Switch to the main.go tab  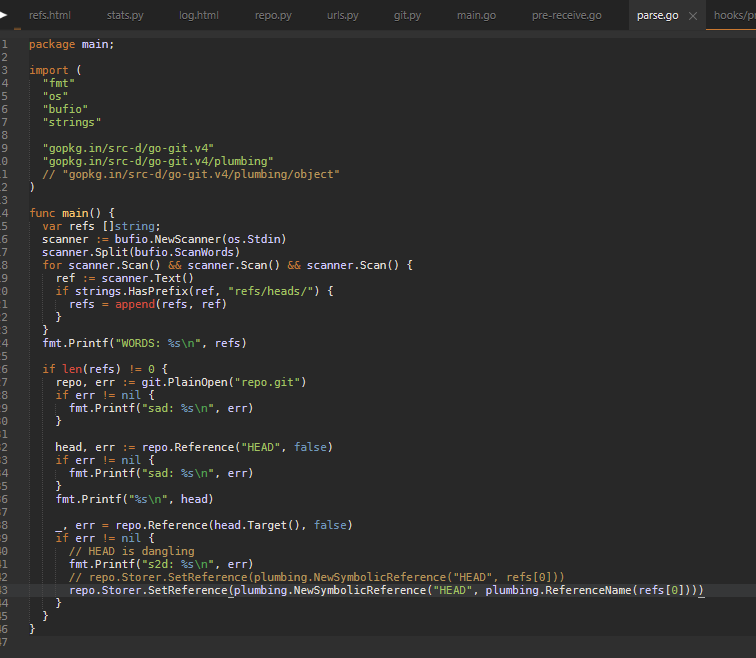point(476,16)
